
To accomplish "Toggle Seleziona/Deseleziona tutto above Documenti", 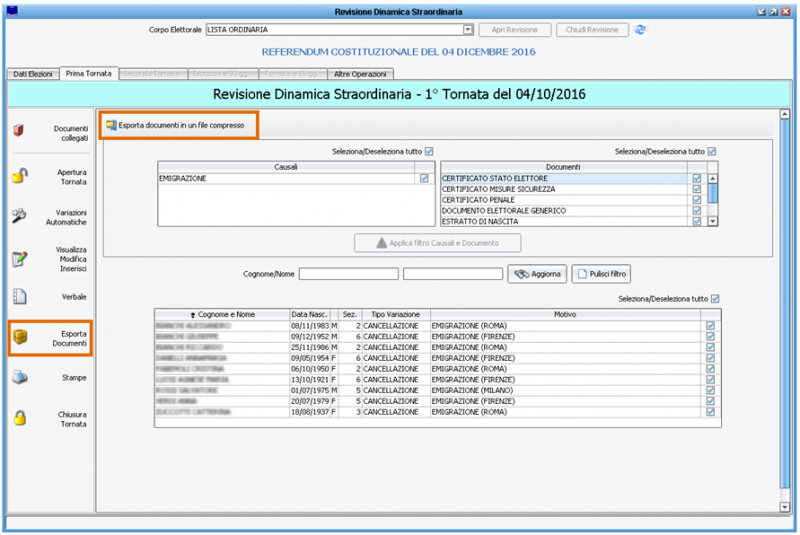I will (x=712, y=151).
